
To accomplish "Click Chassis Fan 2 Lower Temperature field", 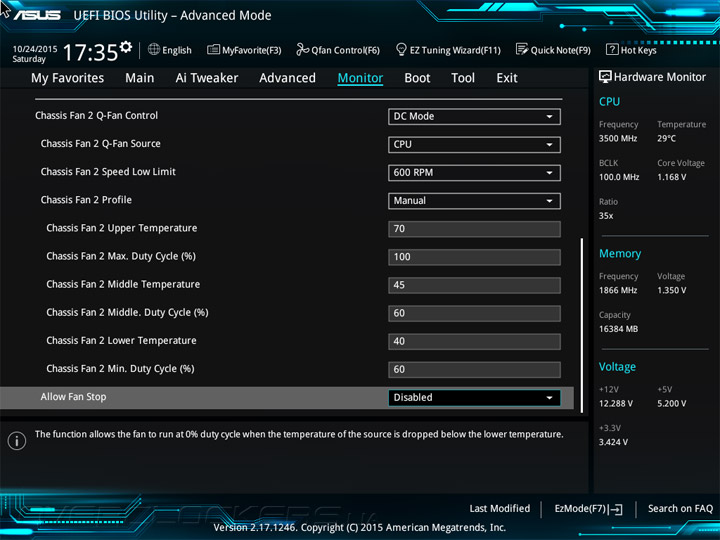I will (x=474, y=341).
